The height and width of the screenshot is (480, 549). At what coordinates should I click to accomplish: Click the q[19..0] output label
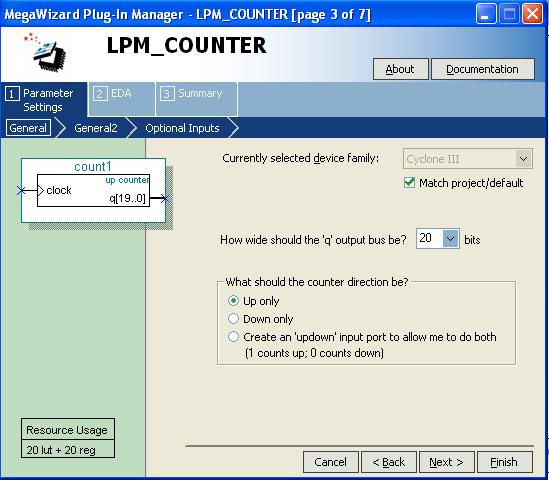tap(127, 199)
